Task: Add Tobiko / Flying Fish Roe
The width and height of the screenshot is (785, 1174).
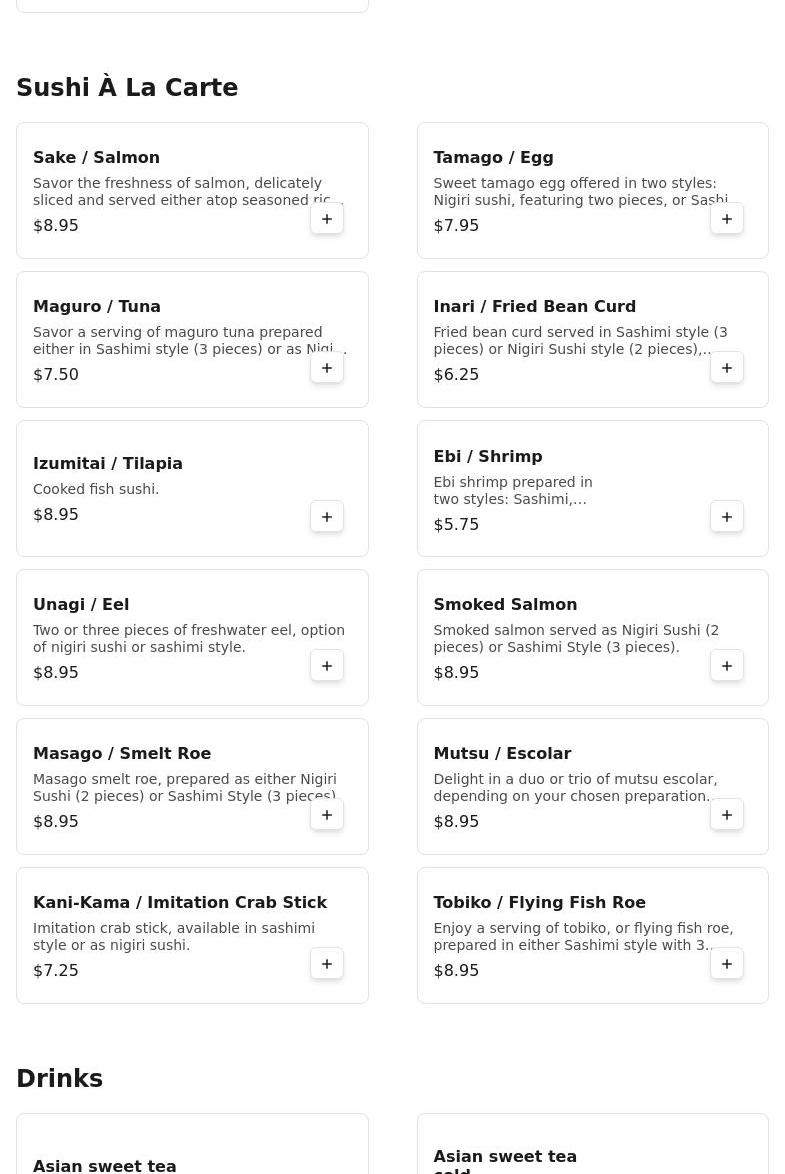Action: [727, 964]
